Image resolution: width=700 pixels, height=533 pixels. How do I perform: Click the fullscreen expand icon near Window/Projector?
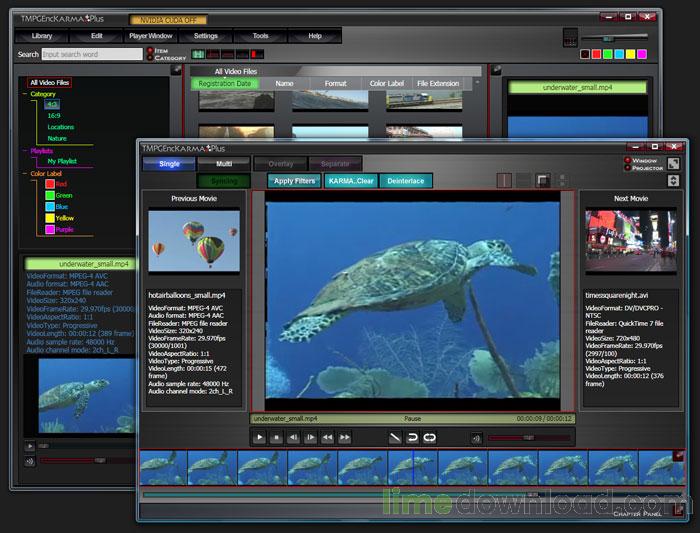pos(673,164)
